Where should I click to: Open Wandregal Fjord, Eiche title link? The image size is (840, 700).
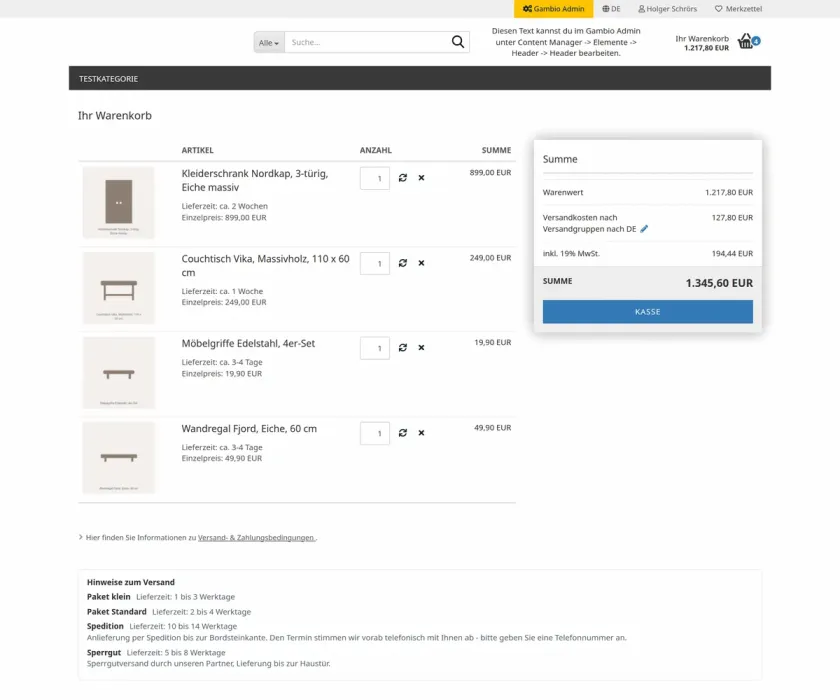(x=249, y=428)
